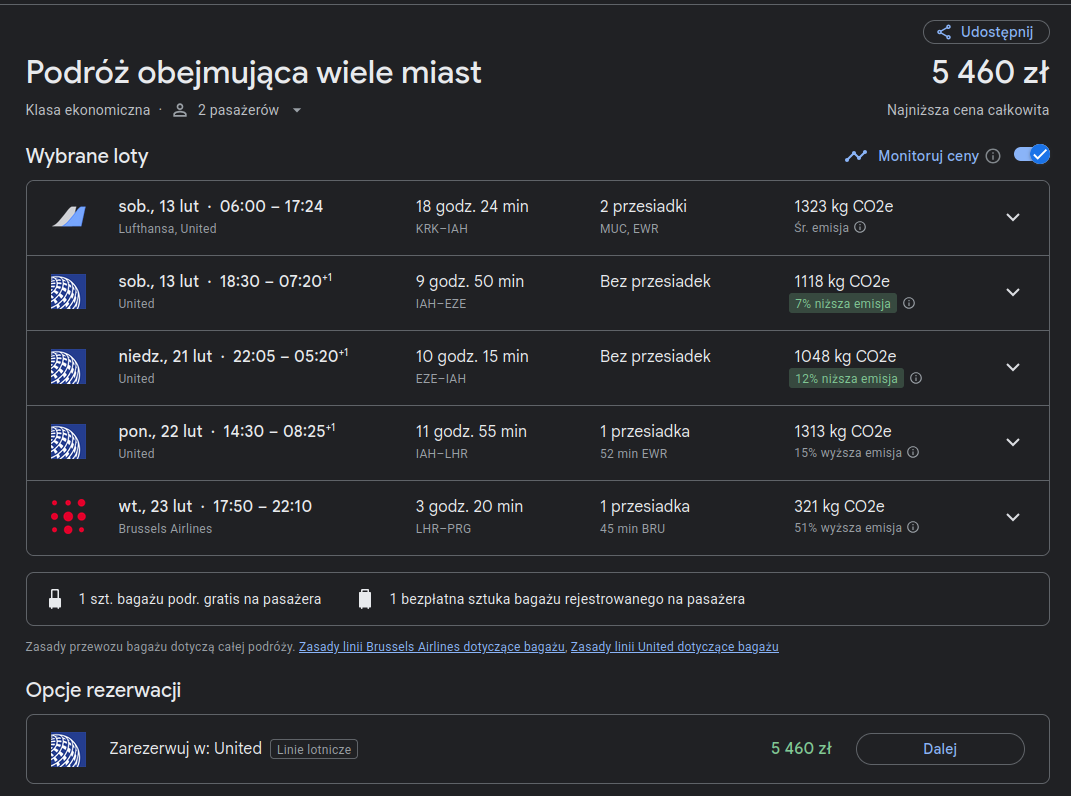This screenshot has width=1071, height=796.
Task: Disable the Monitoruj ceny price tracking switch
Action: pos(1031,154)
